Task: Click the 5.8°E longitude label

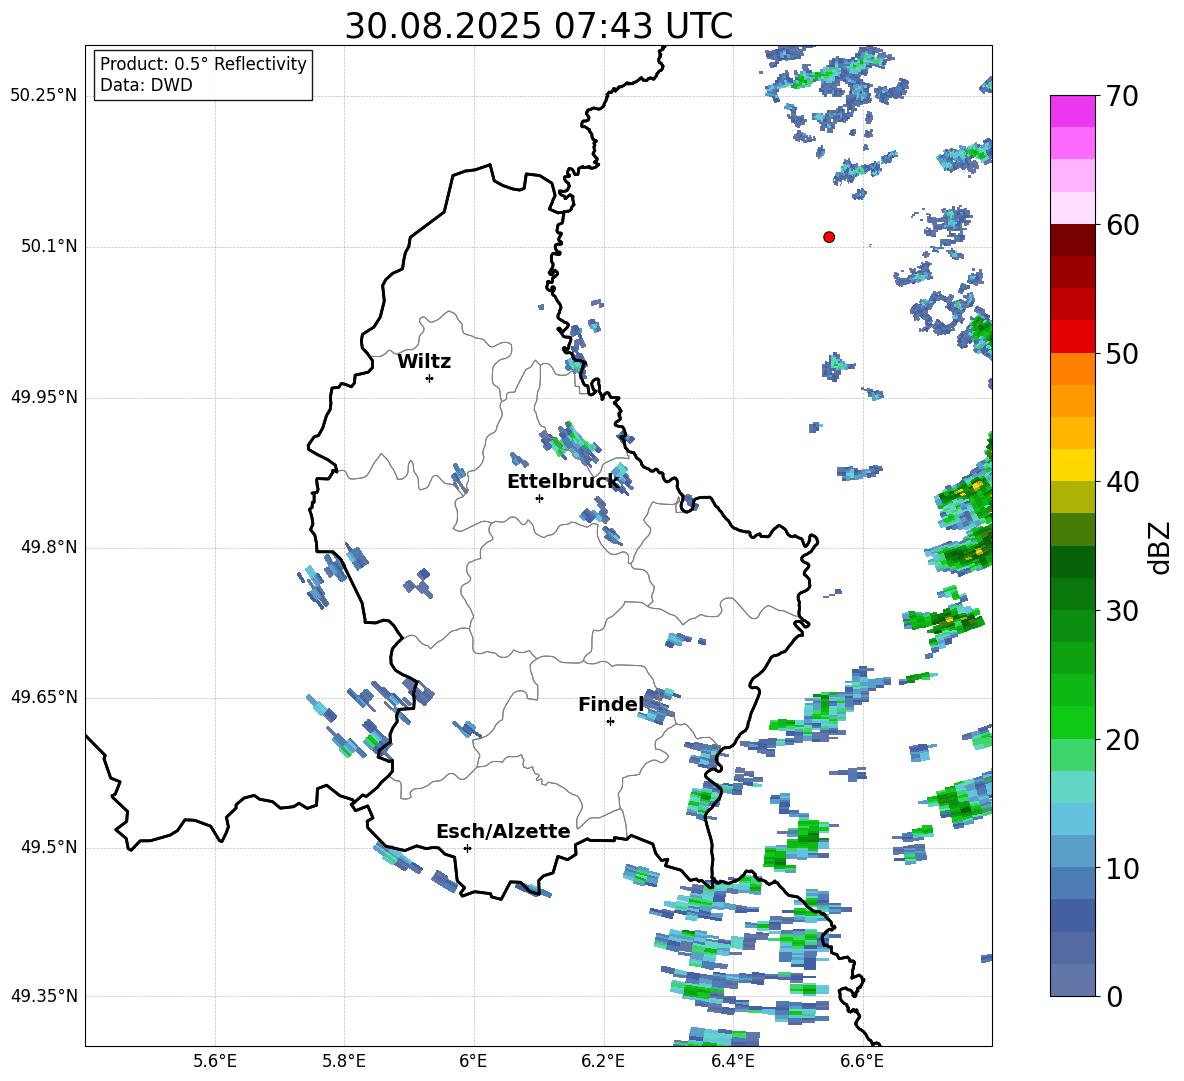Action: coord(344,1061)
